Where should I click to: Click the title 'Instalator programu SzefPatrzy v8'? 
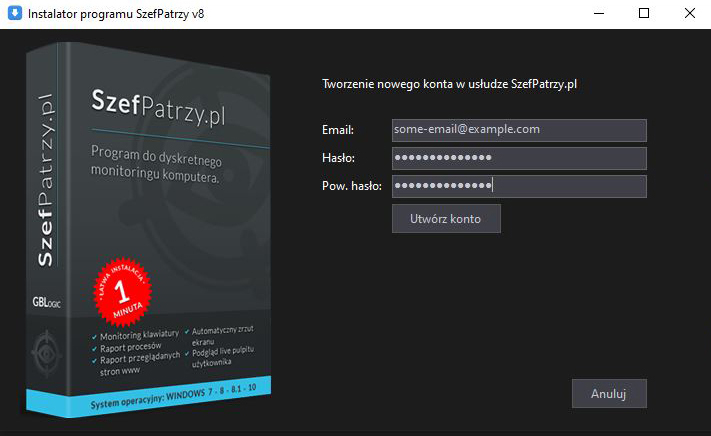point(116,14)
